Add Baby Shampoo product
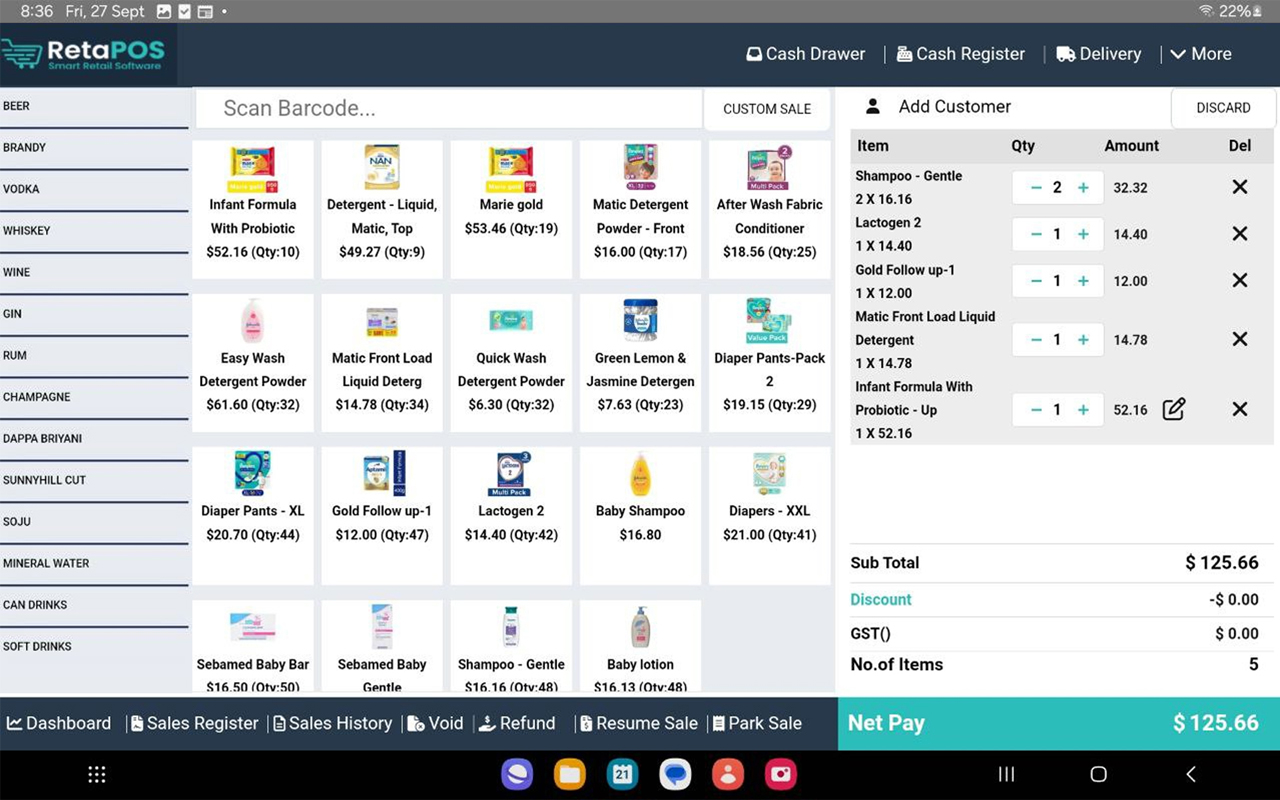1280x800 pixels. coord(640,516)
